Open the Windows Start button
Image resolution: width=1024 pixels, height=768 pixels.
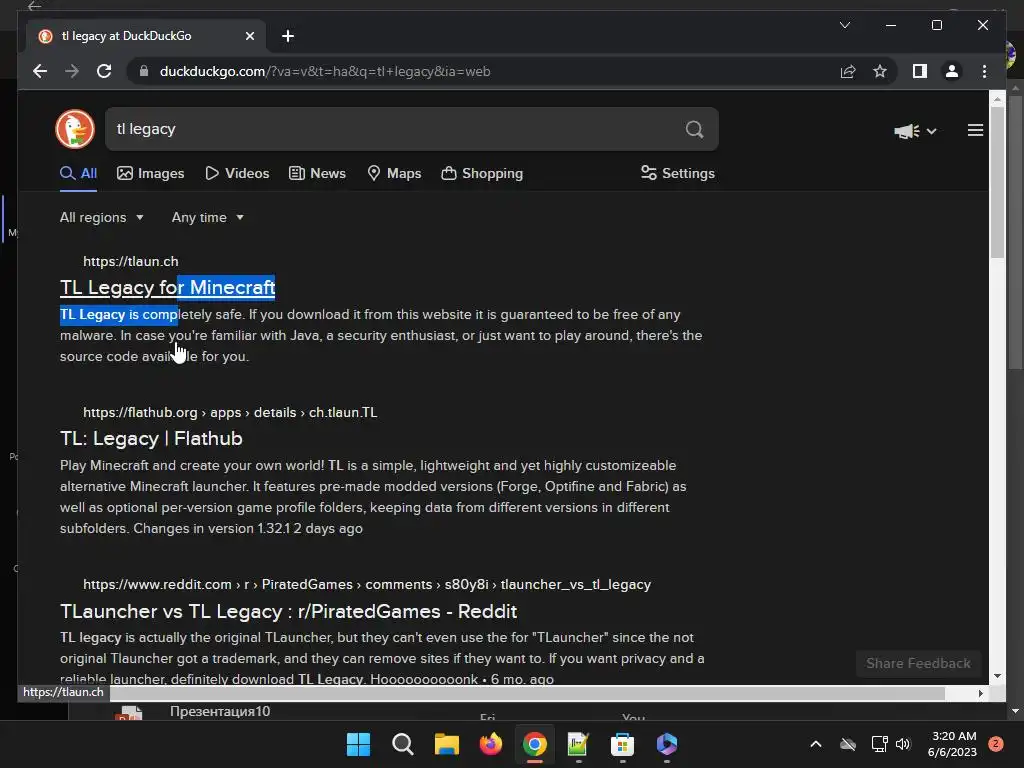(x=358, y=744)
